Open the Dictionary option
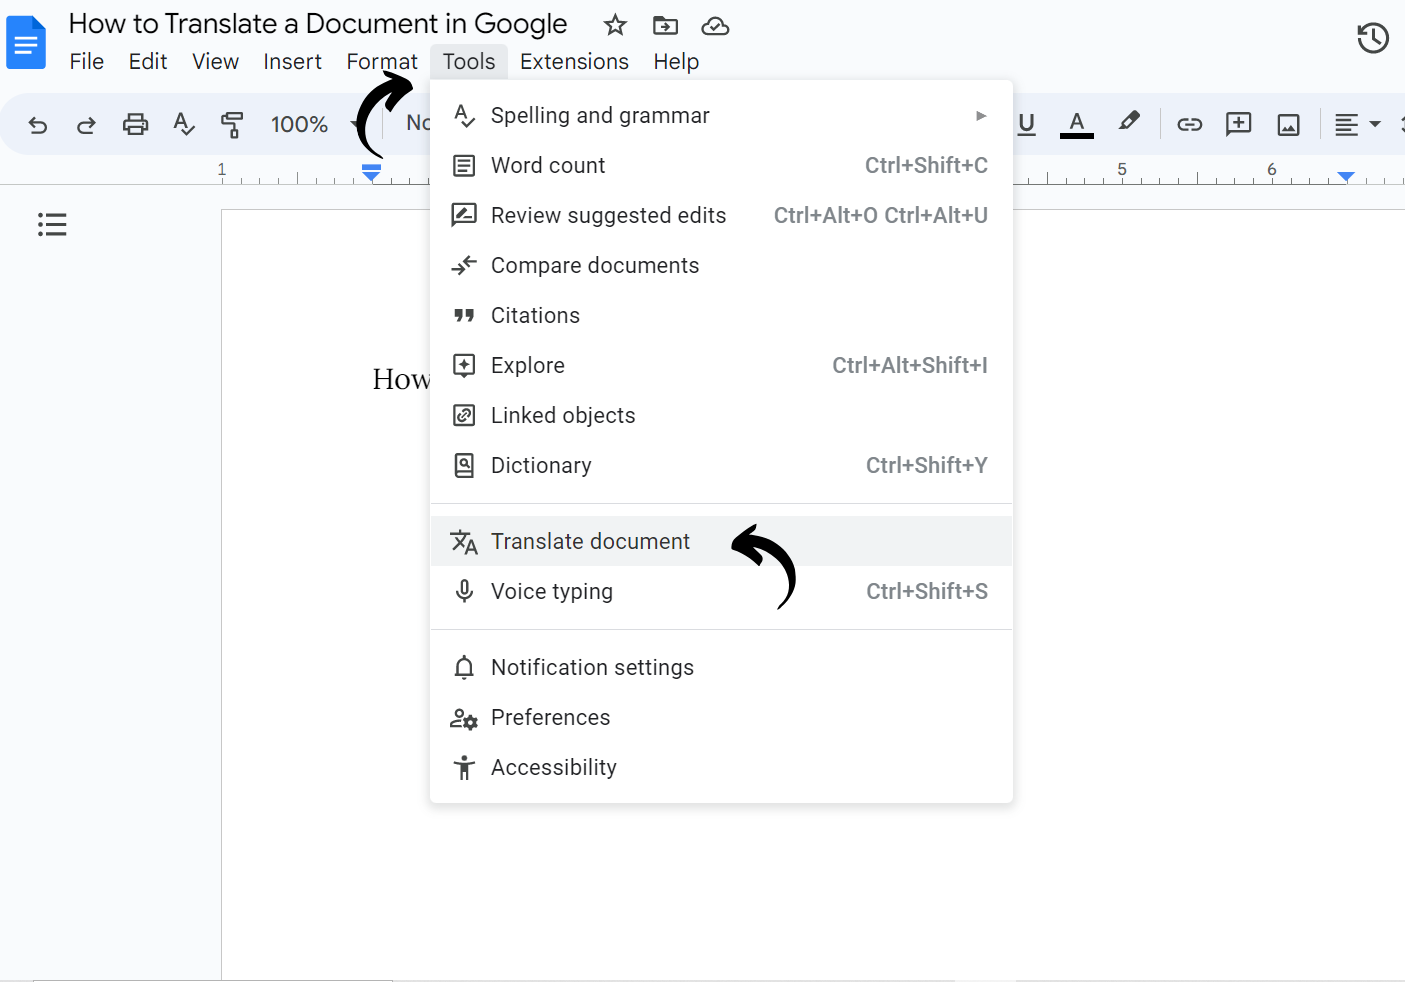The height and width of the screenshot is (982, 1405). 721,465
